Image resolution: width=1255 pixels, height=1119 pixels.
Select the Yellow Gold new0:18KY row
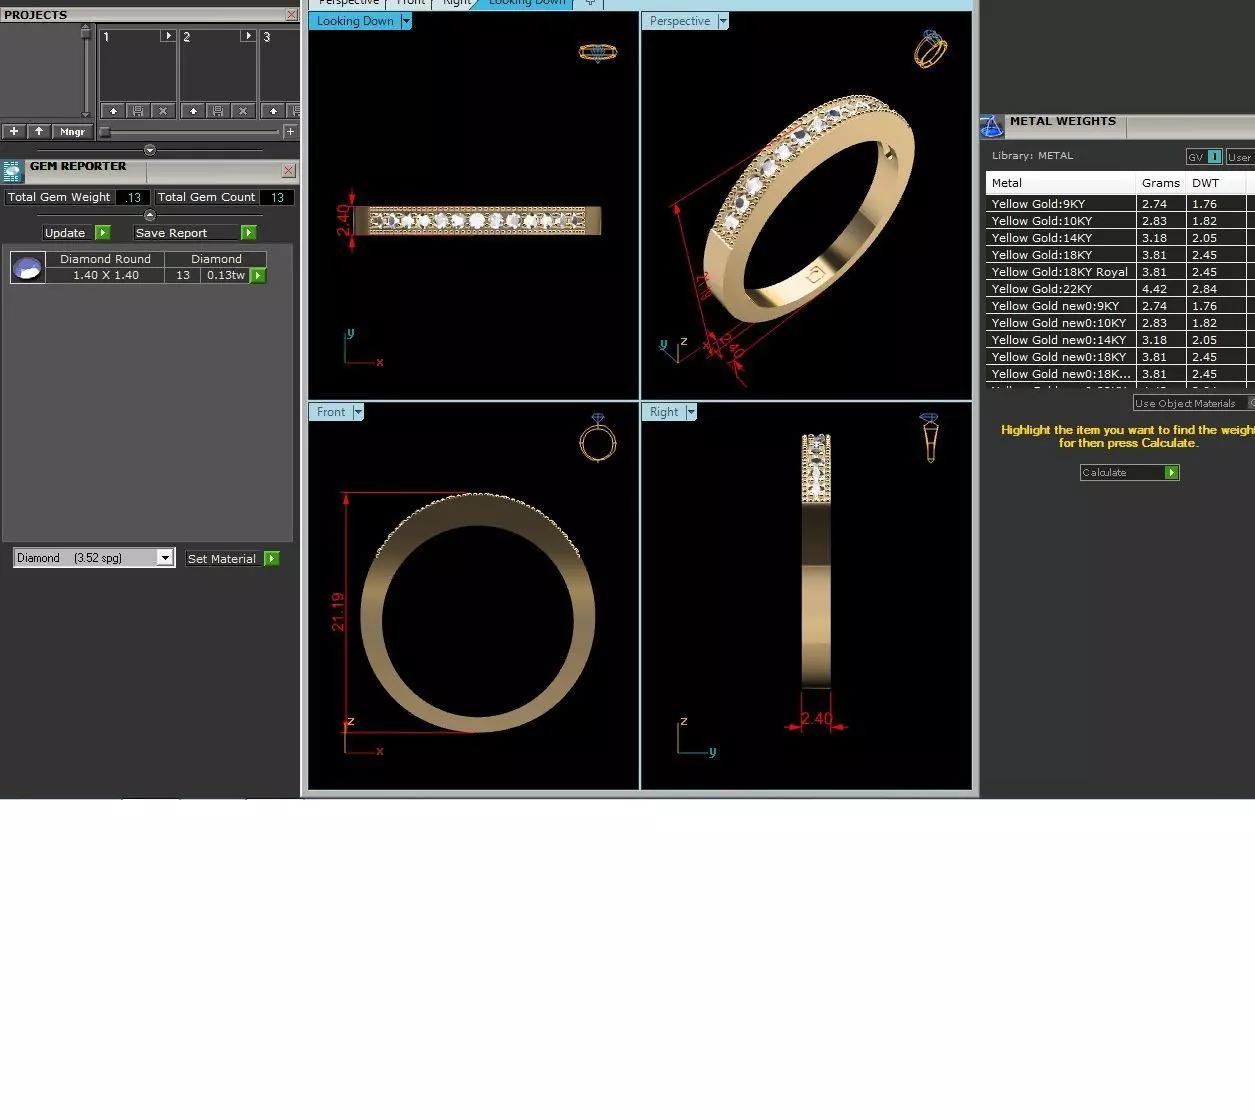[x=1120, y=357]
